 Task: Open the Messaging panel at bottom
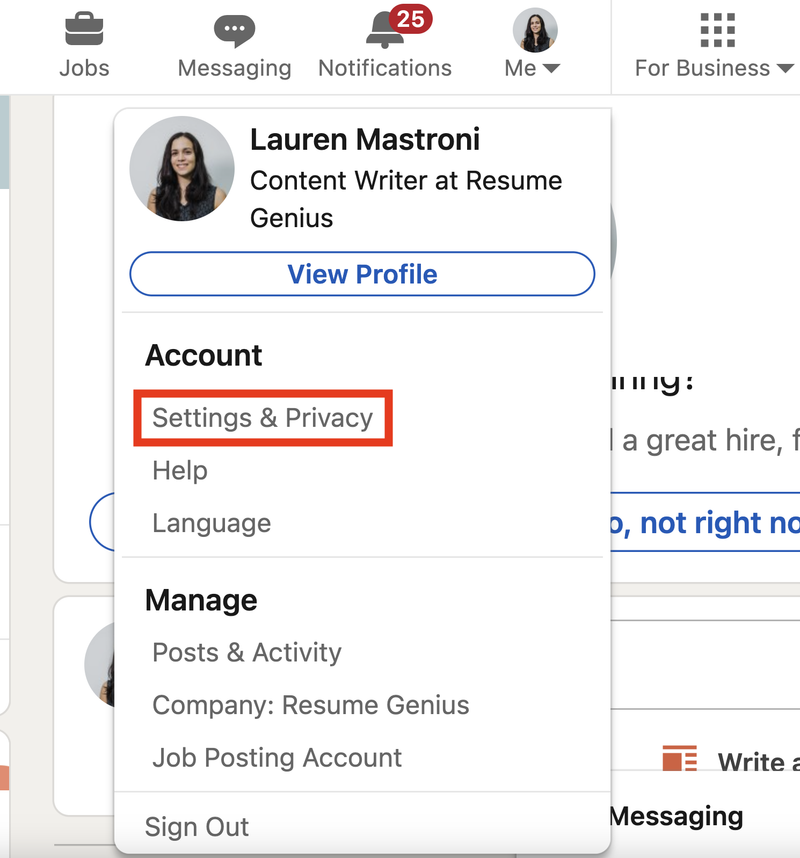click(x=677, y=816)
